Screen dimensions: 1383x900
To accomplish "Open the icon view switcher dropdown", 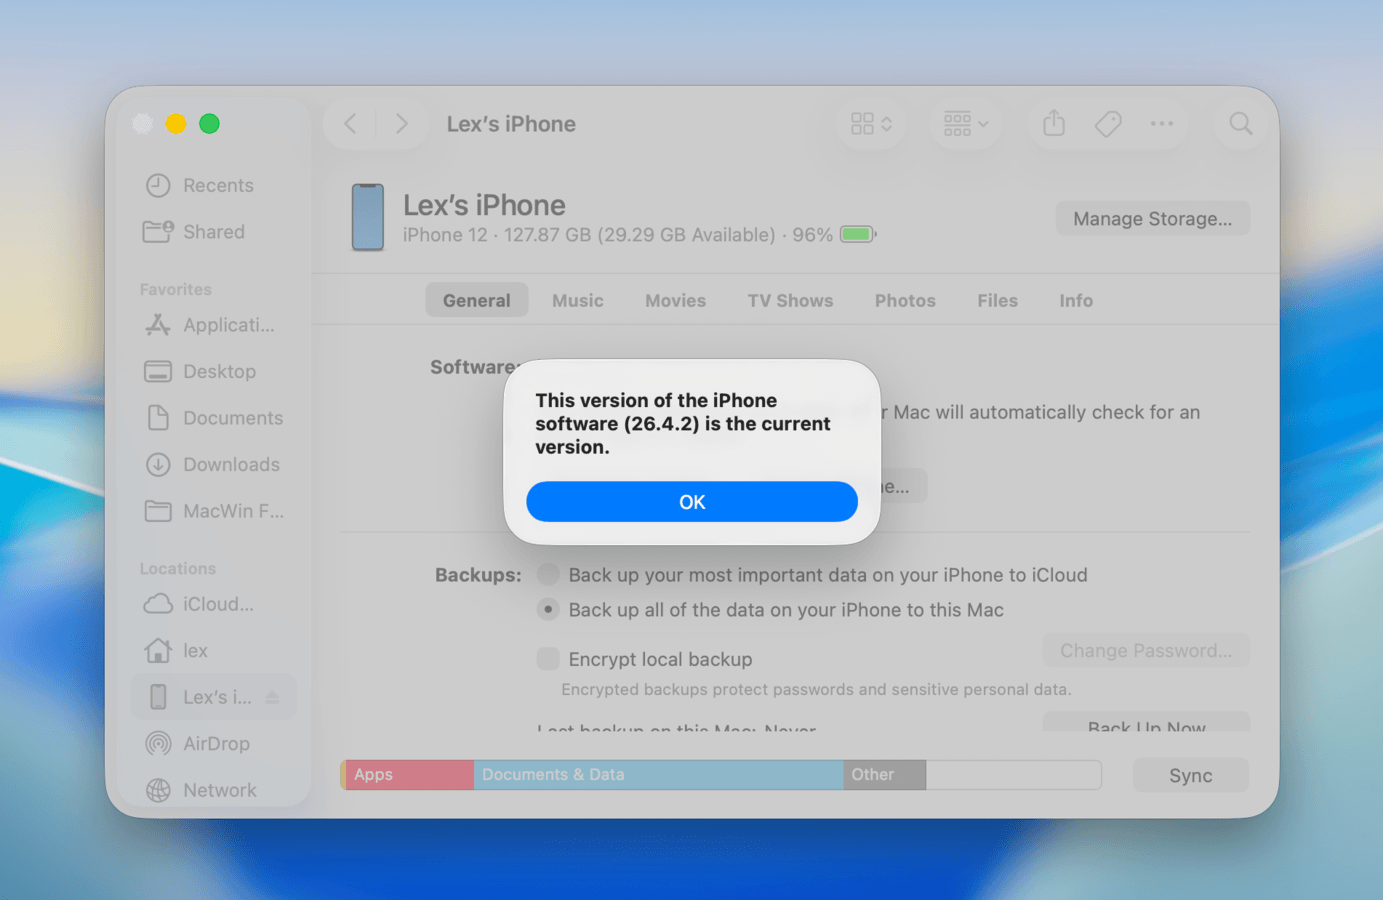I will point(871,124).
